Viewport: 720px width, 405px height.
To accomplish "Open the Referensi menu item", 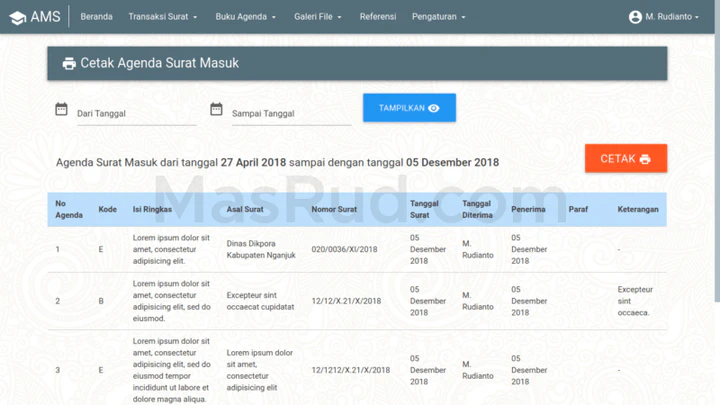I will (x=378, y=17).
